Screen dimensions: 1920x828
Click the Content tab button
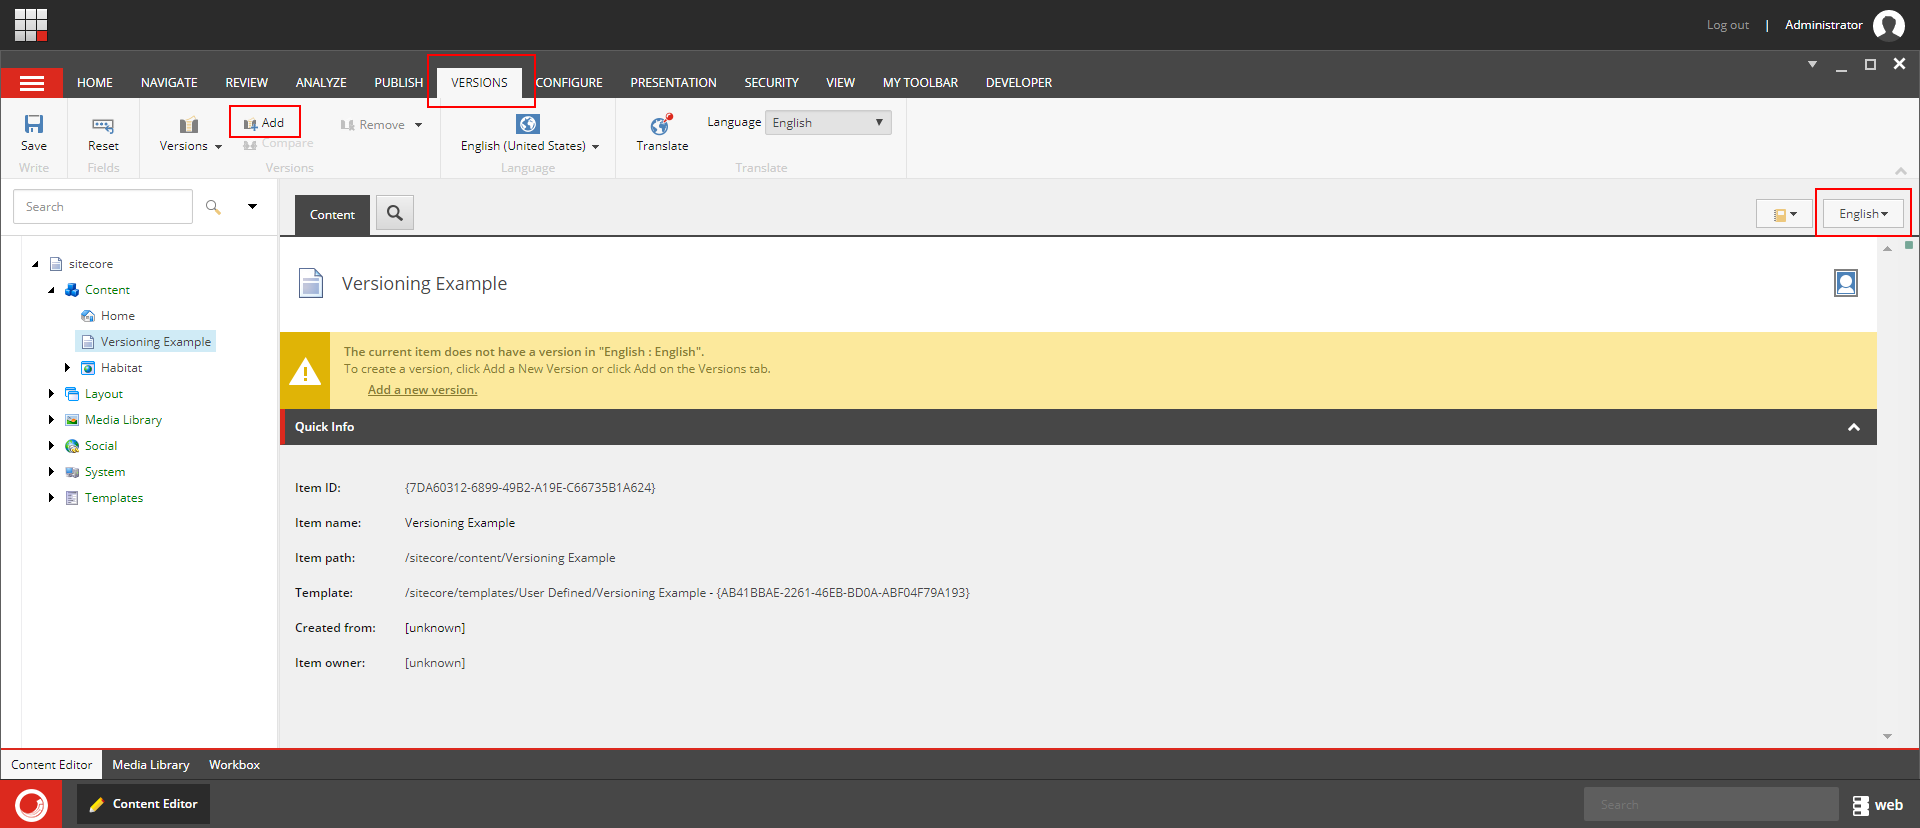point(332,215)
